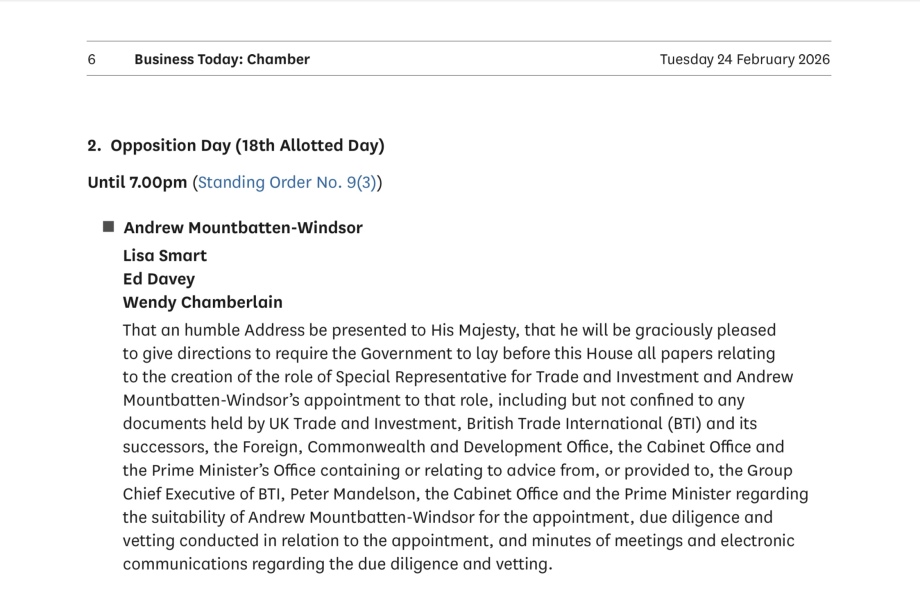
Task: Click the bold Andrew Mountbatten-Windsor motion title
Action: tap(243, 227)
